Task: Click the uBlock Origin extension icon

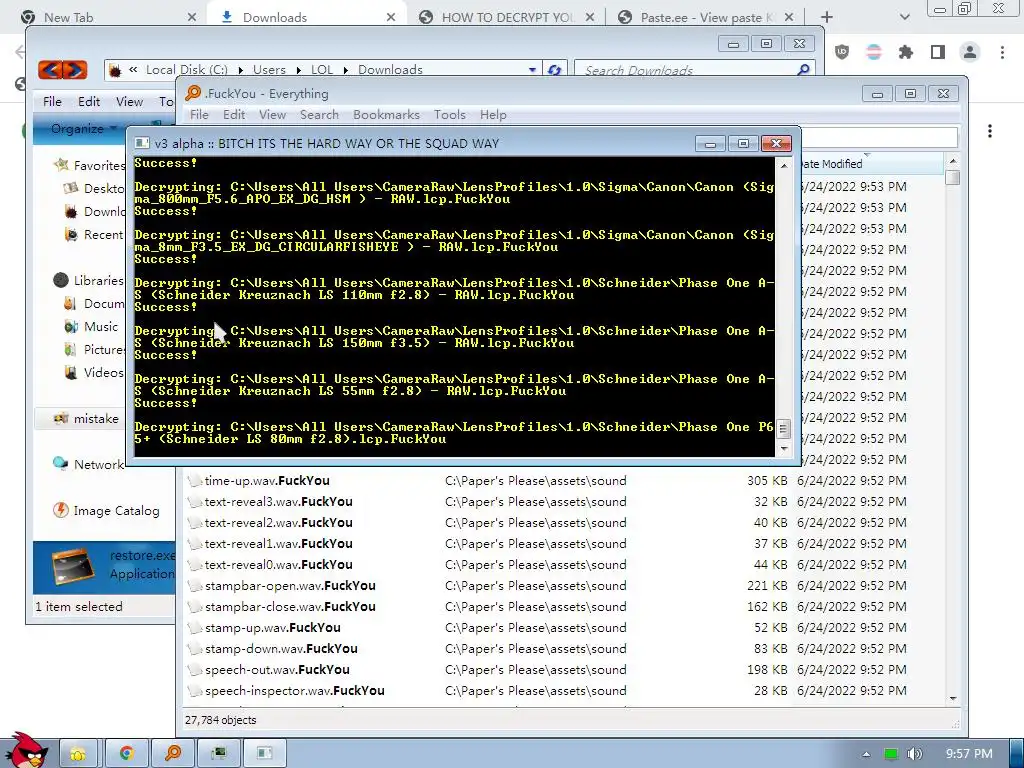Action: 842,52
